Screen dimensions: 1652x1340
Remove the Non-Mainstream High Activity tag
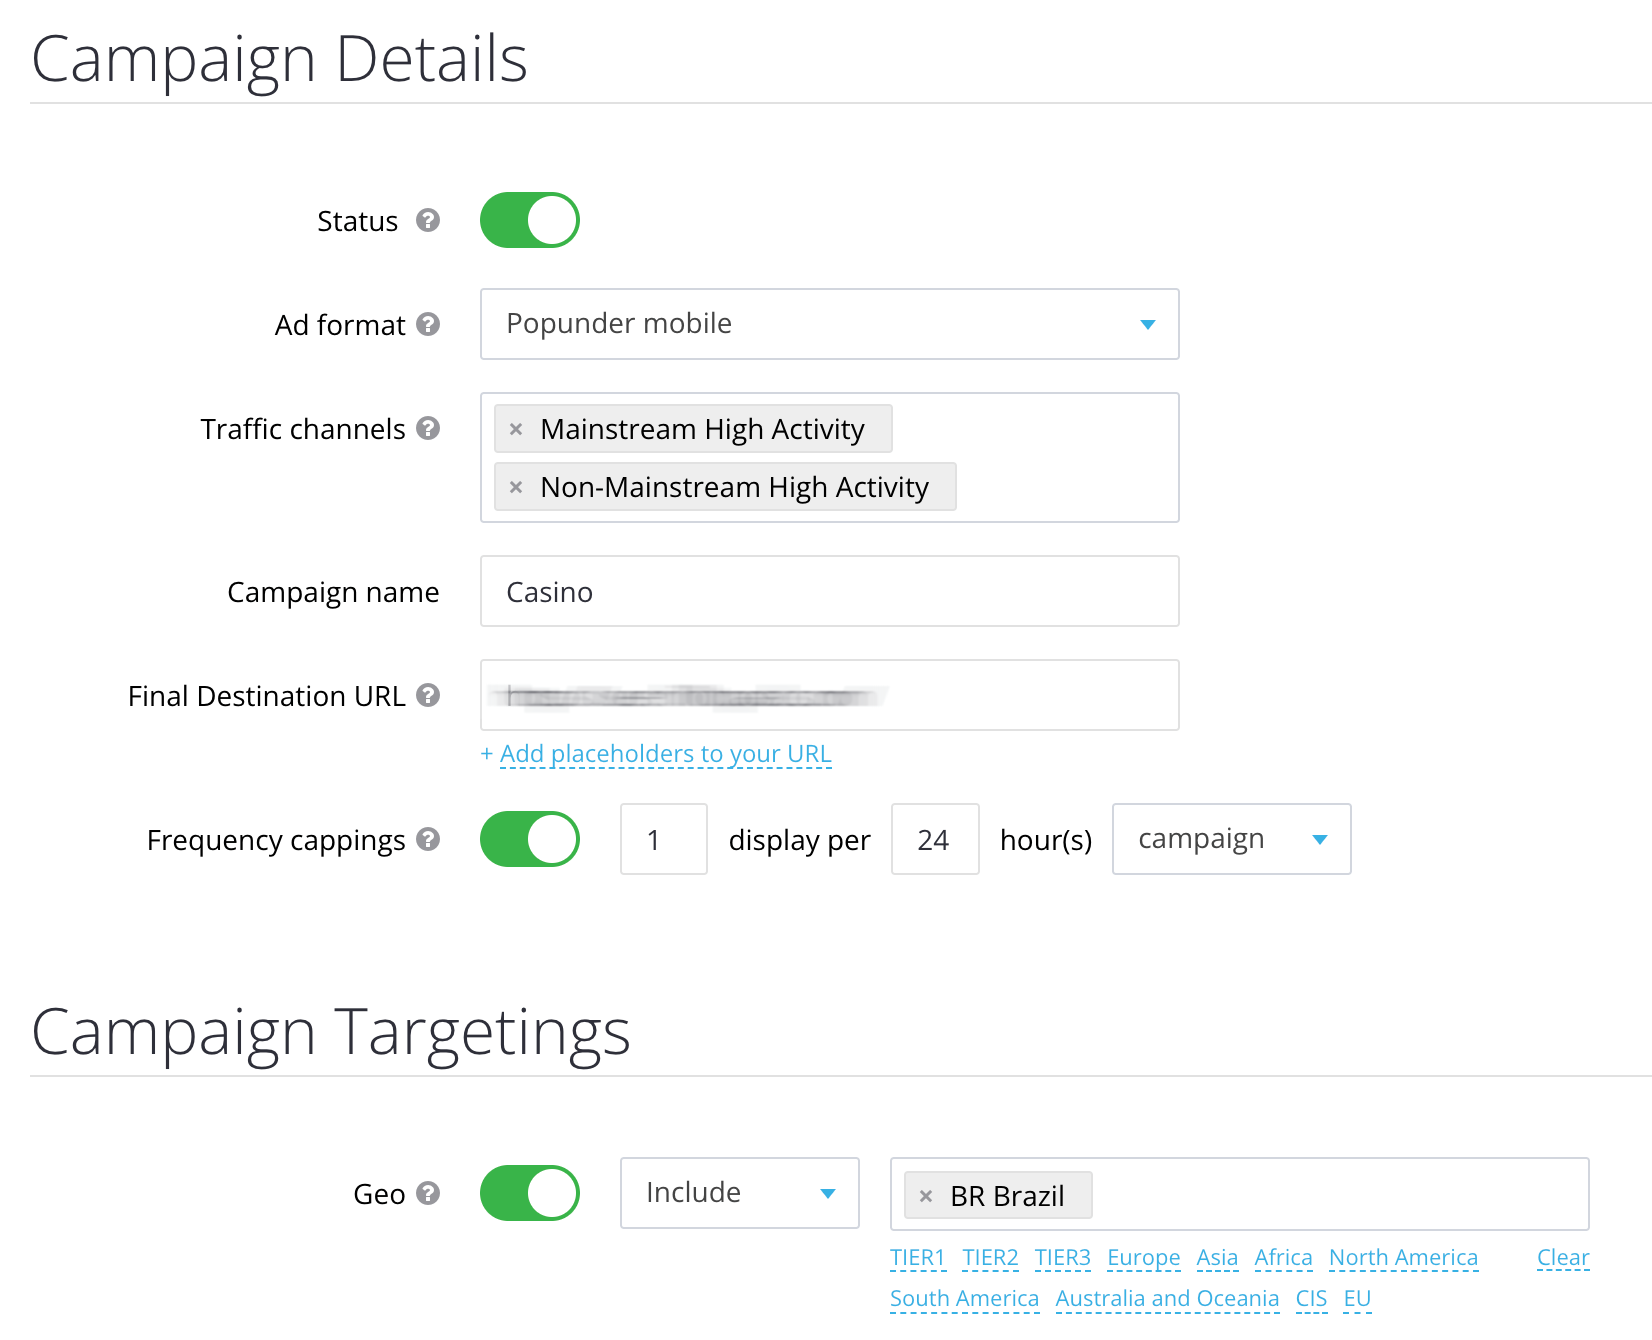(x=516, y=487)
